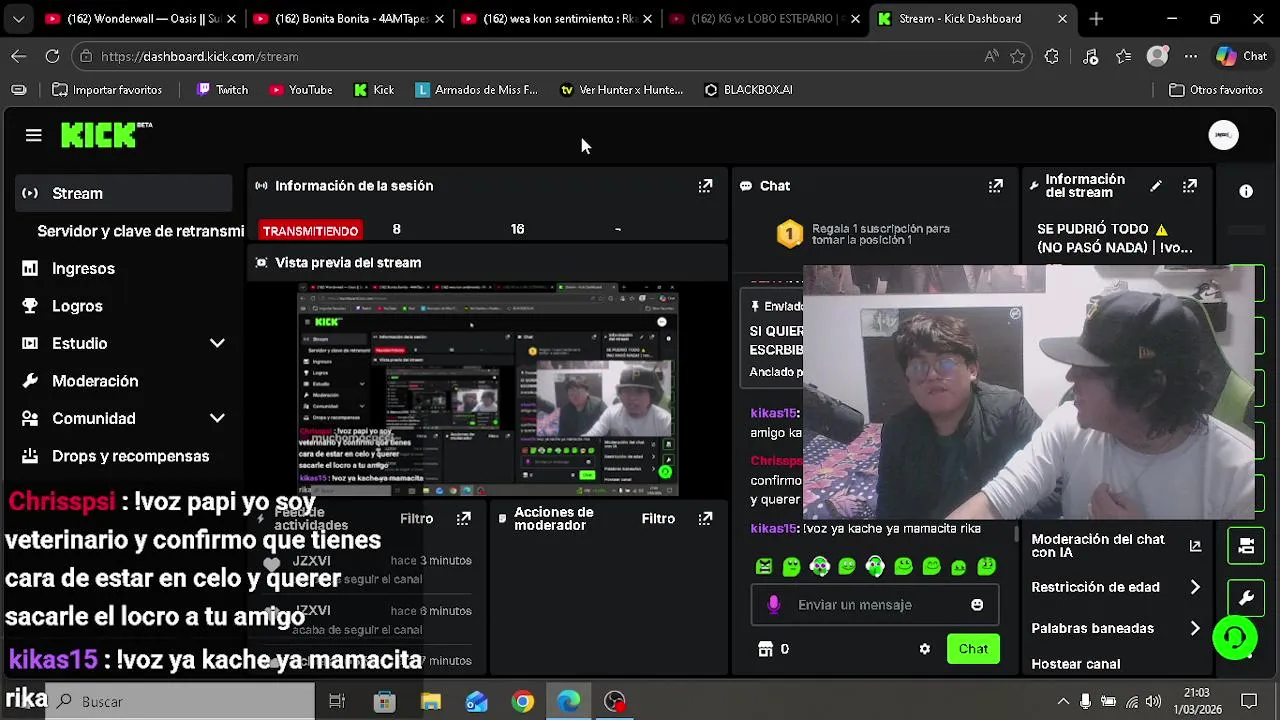Screen dimensions: 1280x720
Task: Open the activity feed Filtro
Action: click(416, 518)
